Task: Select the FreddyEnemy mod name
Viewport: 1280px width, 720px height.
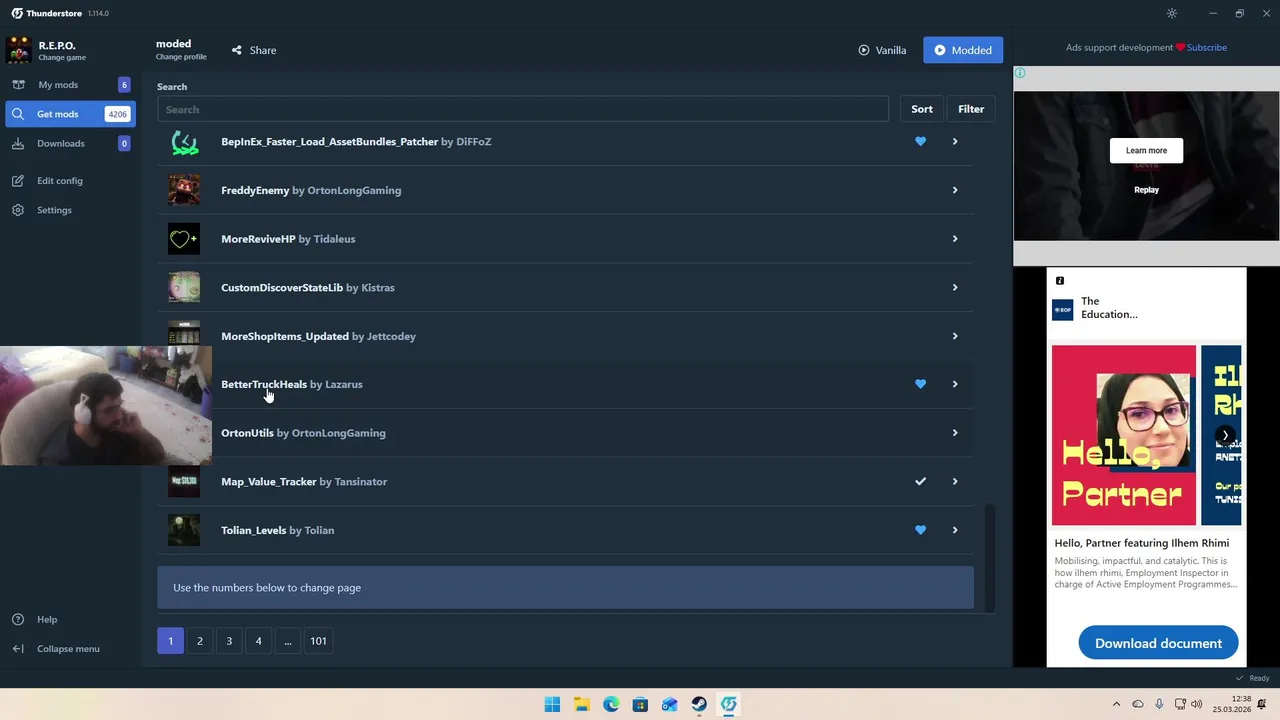Action: coord(255,190)
